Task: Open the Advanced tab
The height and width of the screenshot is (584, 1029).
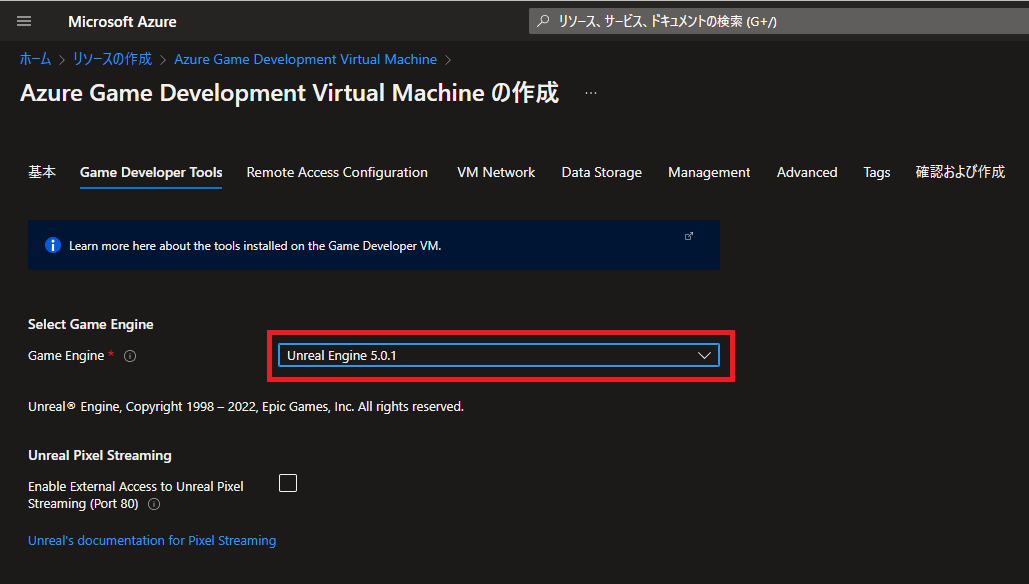Action: tap(806, 172)
